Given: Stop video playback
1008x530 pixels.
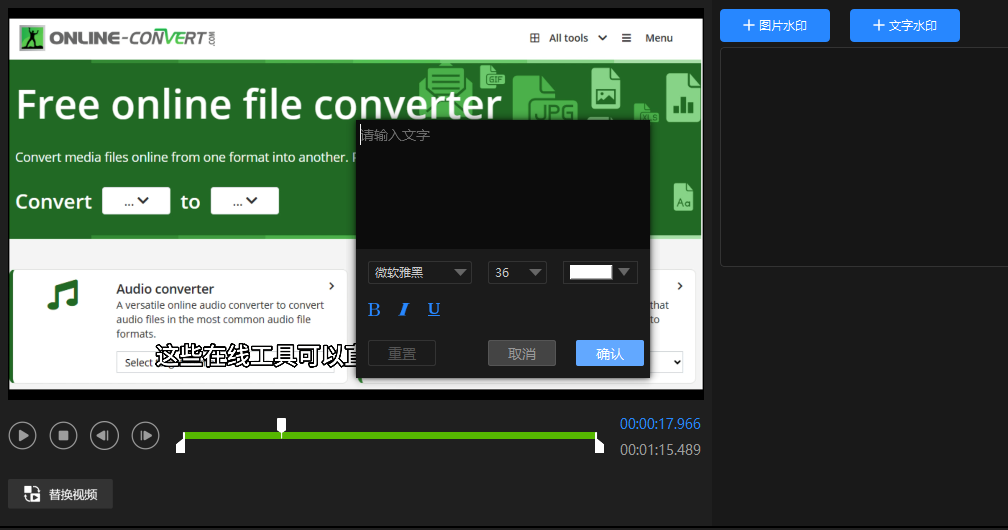Looking at the screenshot, I should point(64,435).
